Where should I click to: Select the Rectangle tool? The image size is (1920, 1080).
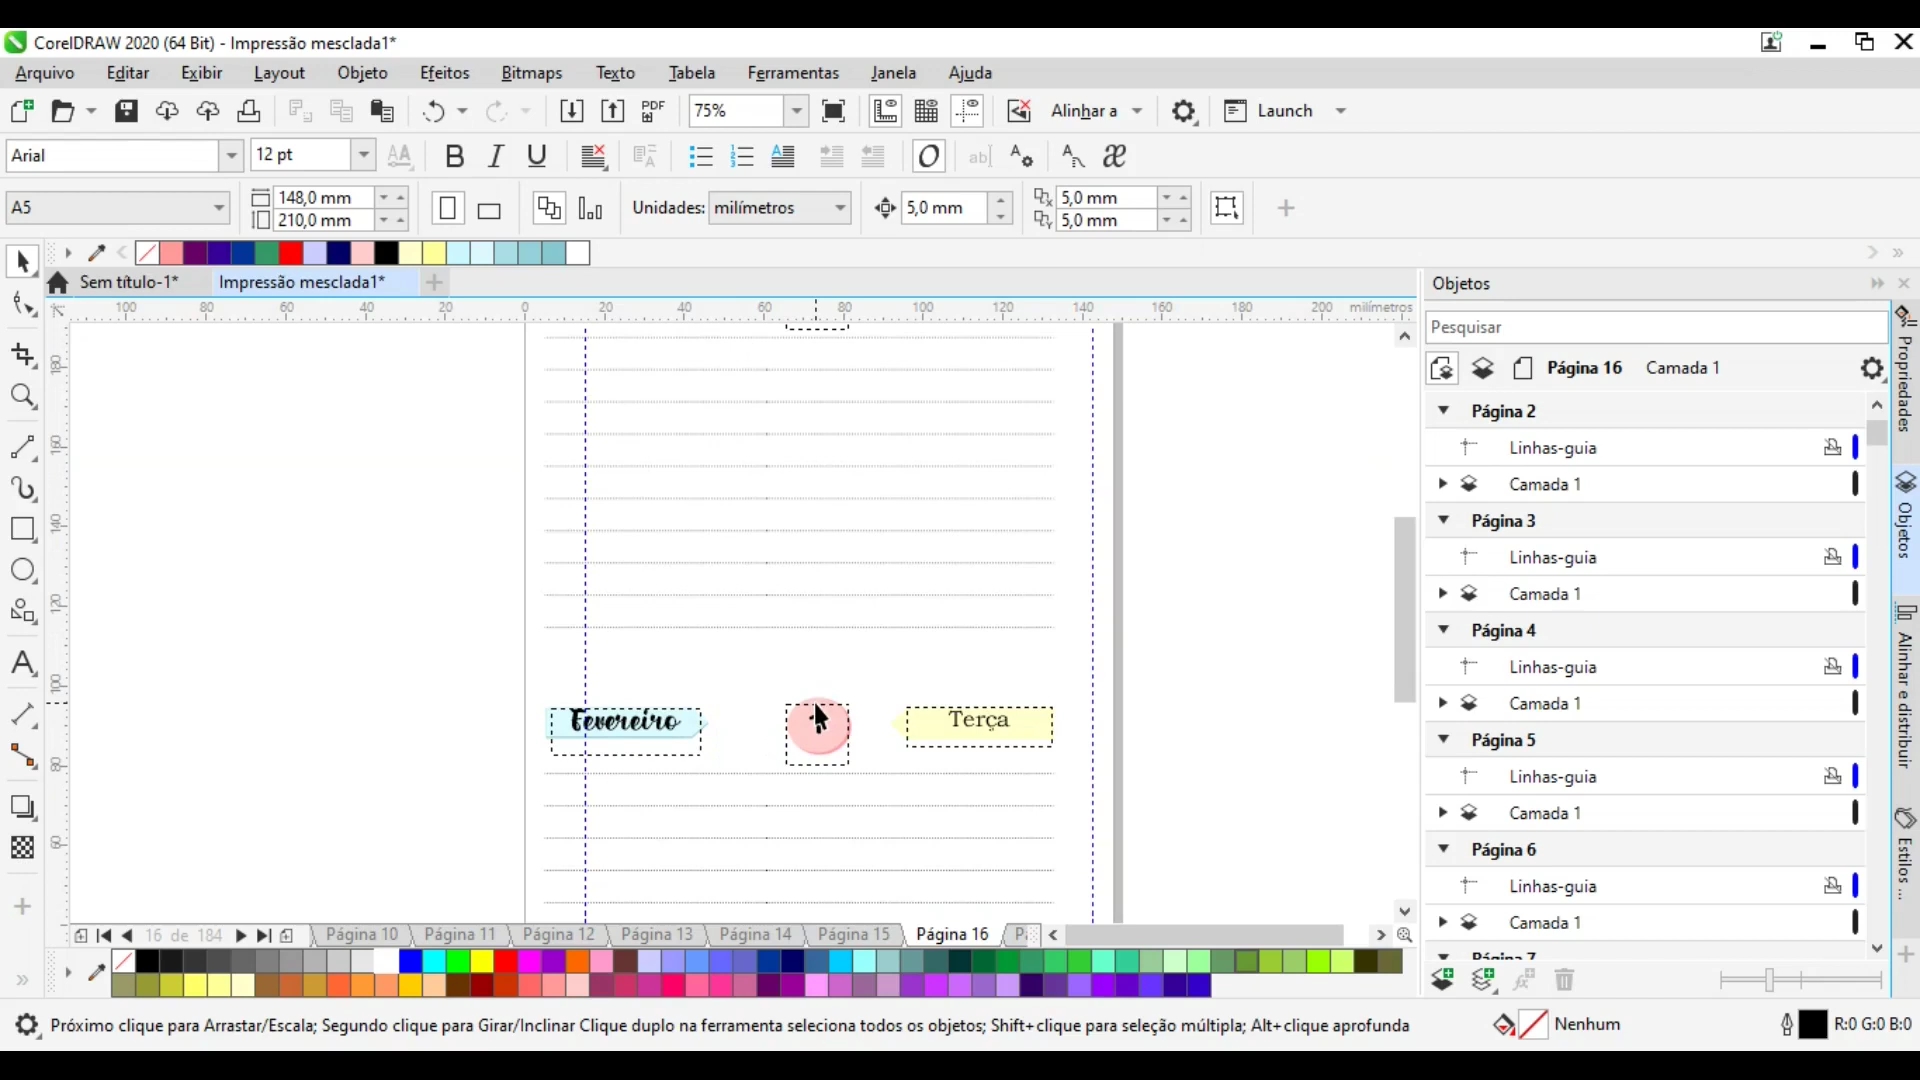click(x=23, y=529)
